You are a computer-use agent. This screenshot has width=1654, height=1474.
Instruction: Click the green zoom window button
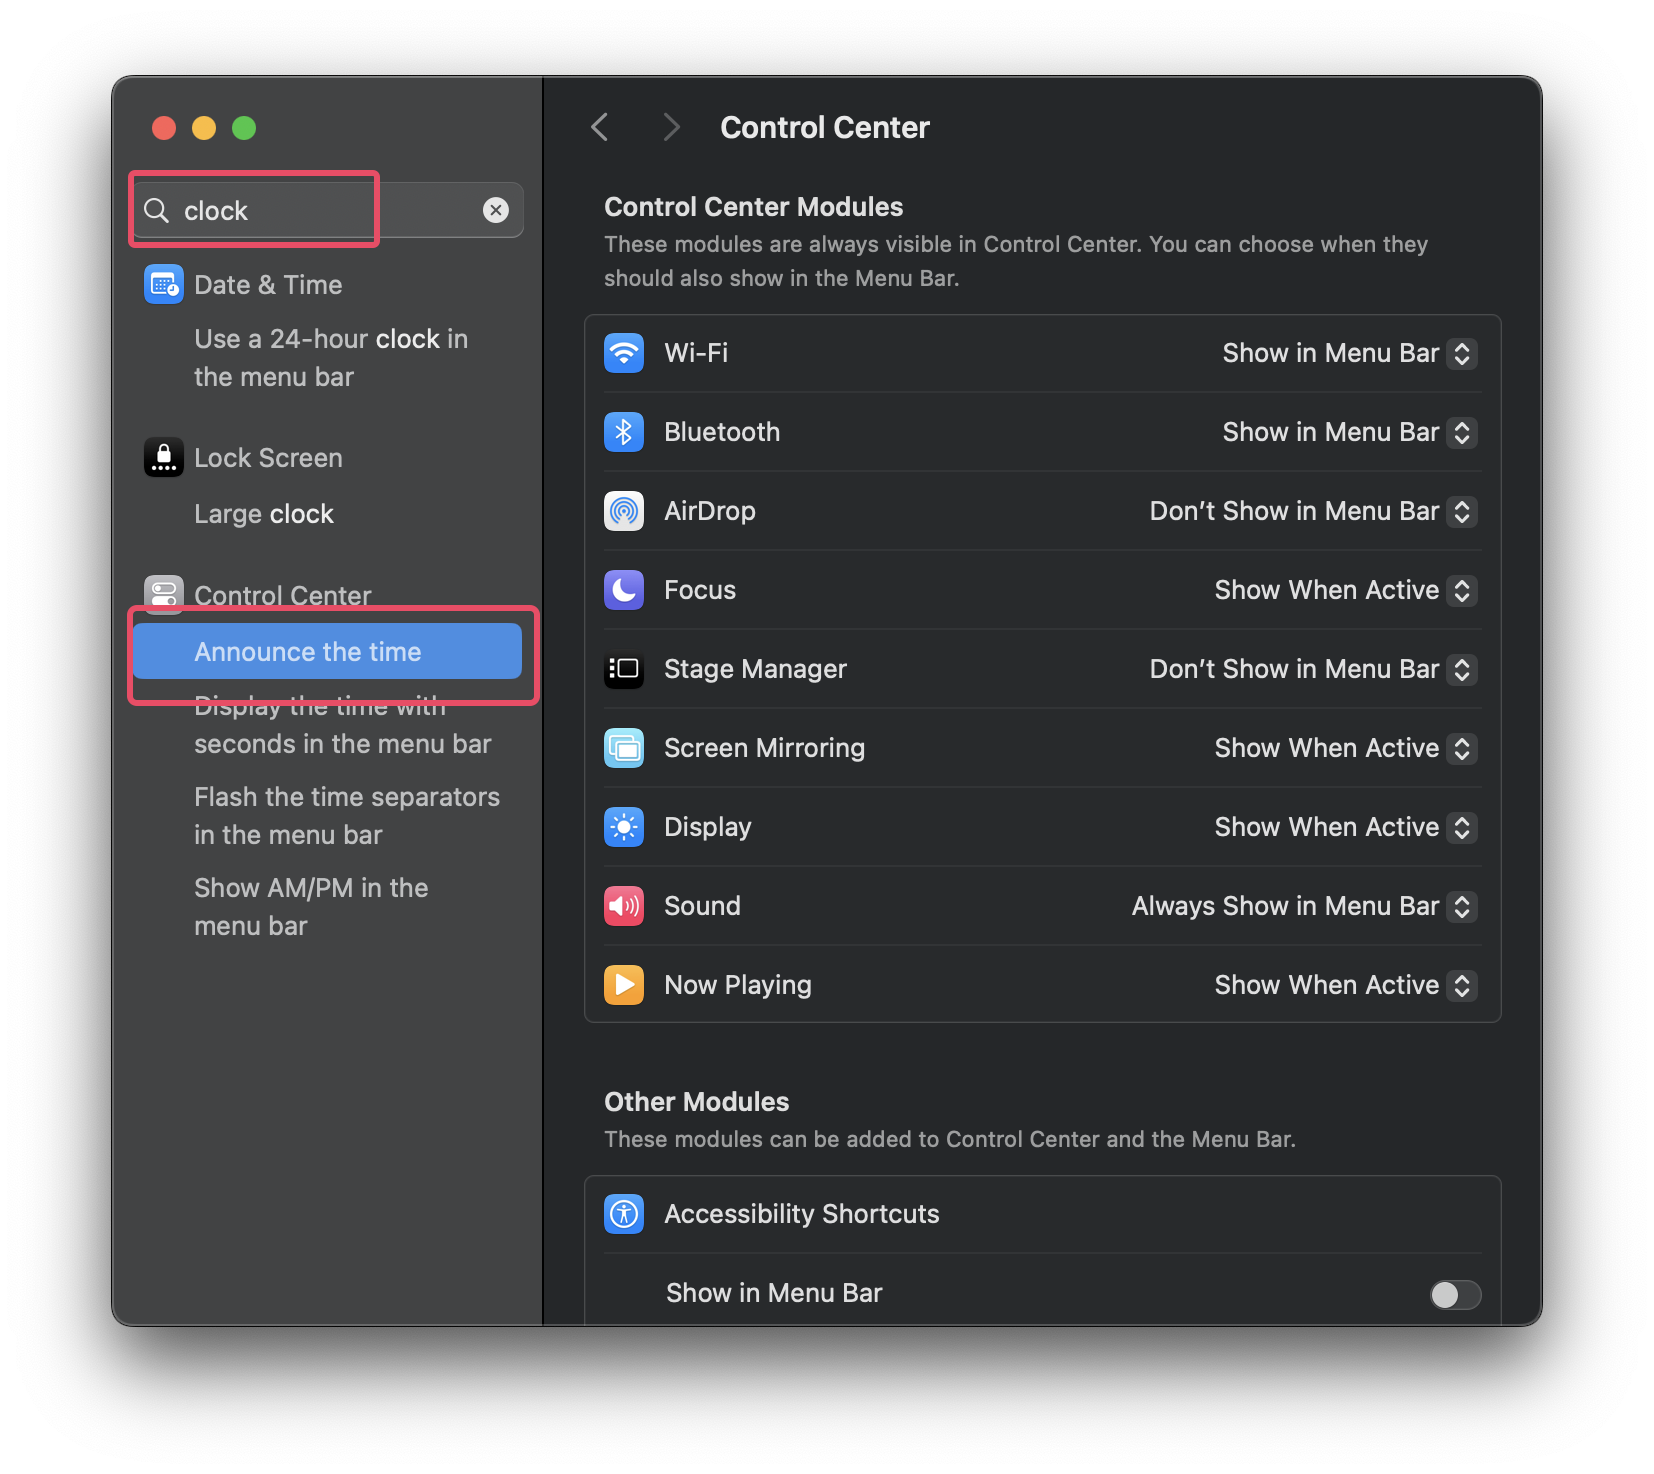(244, 128)
